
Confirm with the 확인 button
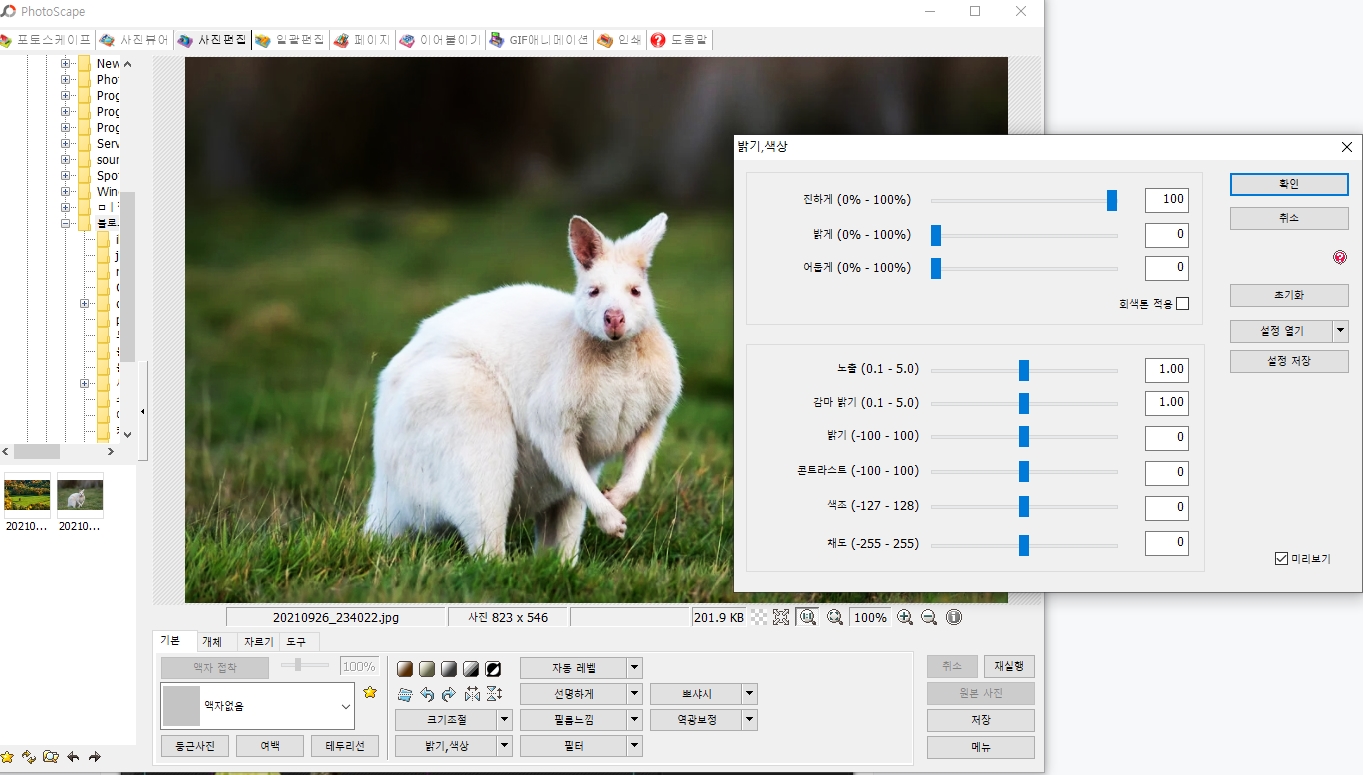point(1289,184)
